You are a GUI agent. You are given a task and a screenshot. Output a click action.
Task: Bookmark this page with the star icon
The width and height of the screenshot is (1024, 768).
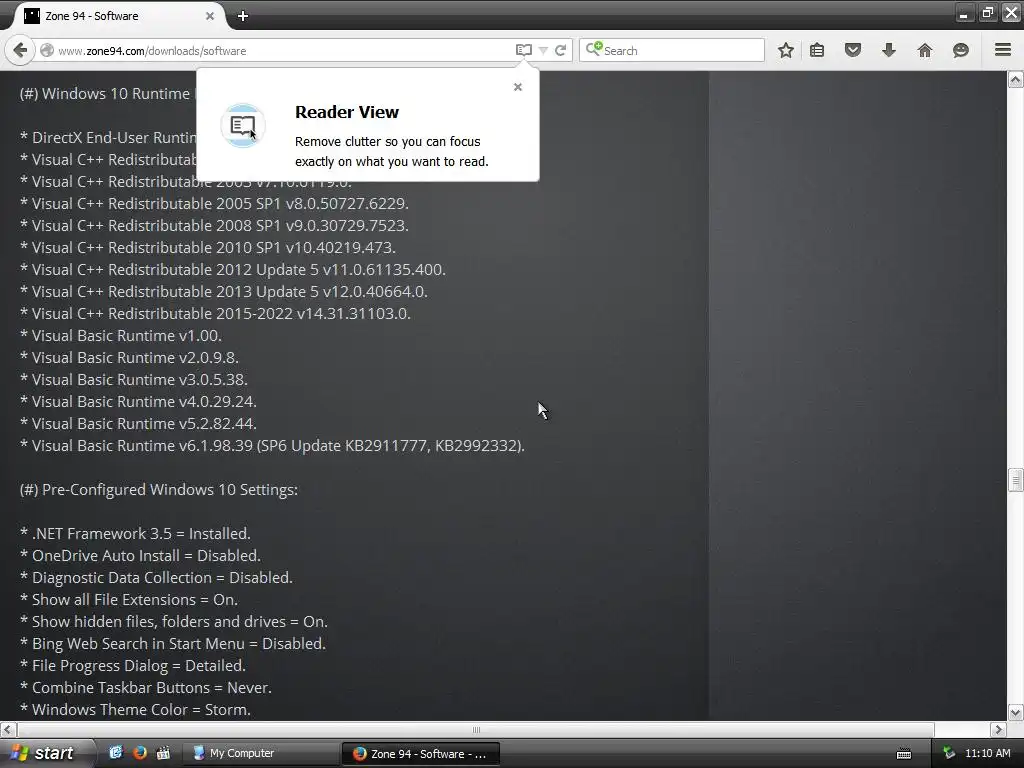786,50
